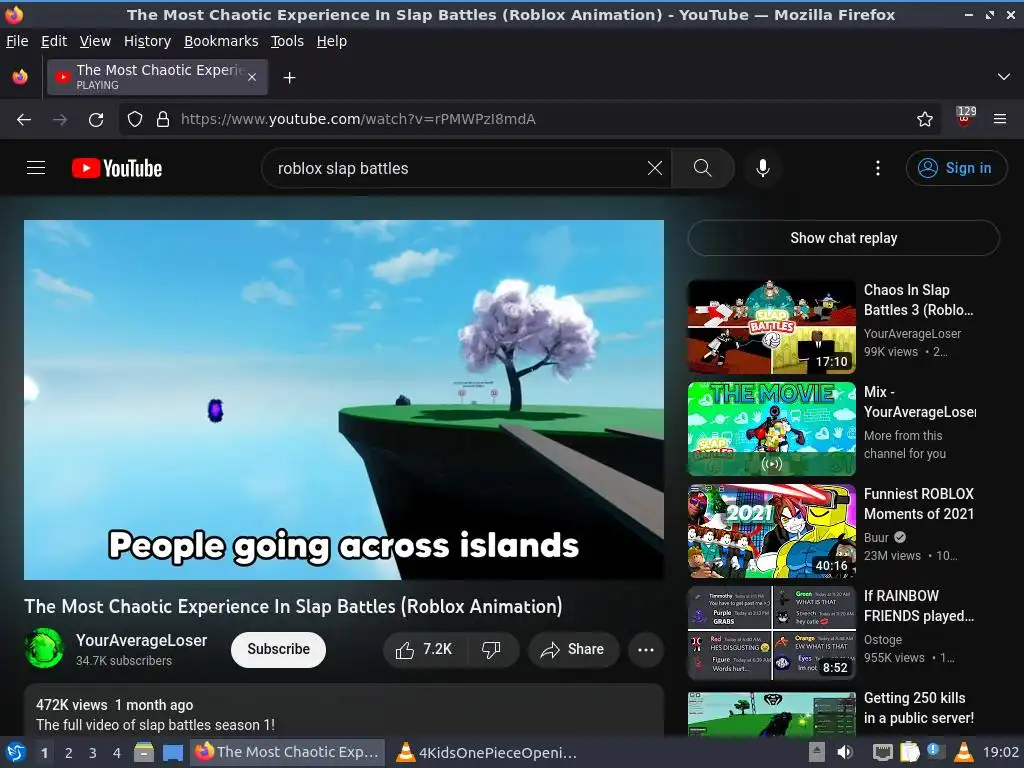Viewport: 1024px width, 768px height.
Task: Open the extension icon with 129 badge
Action: click(965, 118)
